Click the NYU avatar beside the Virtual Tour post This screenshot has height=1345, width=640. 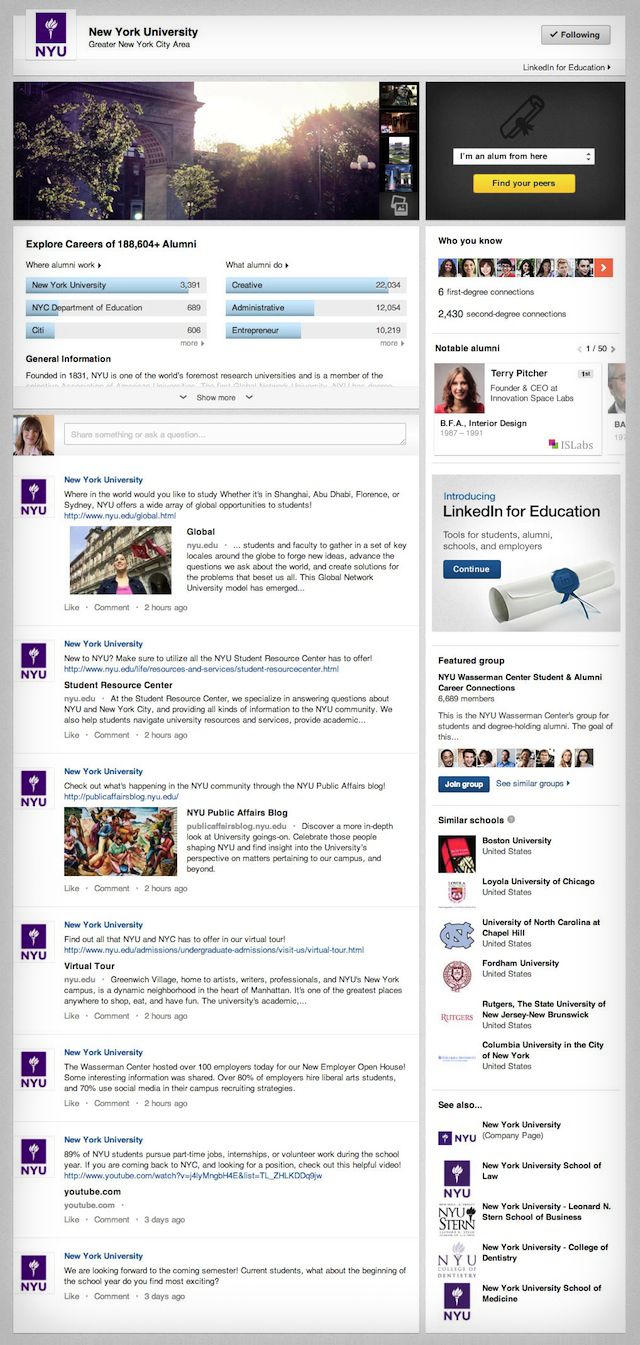pyautogui.click(x=34, y=943)
